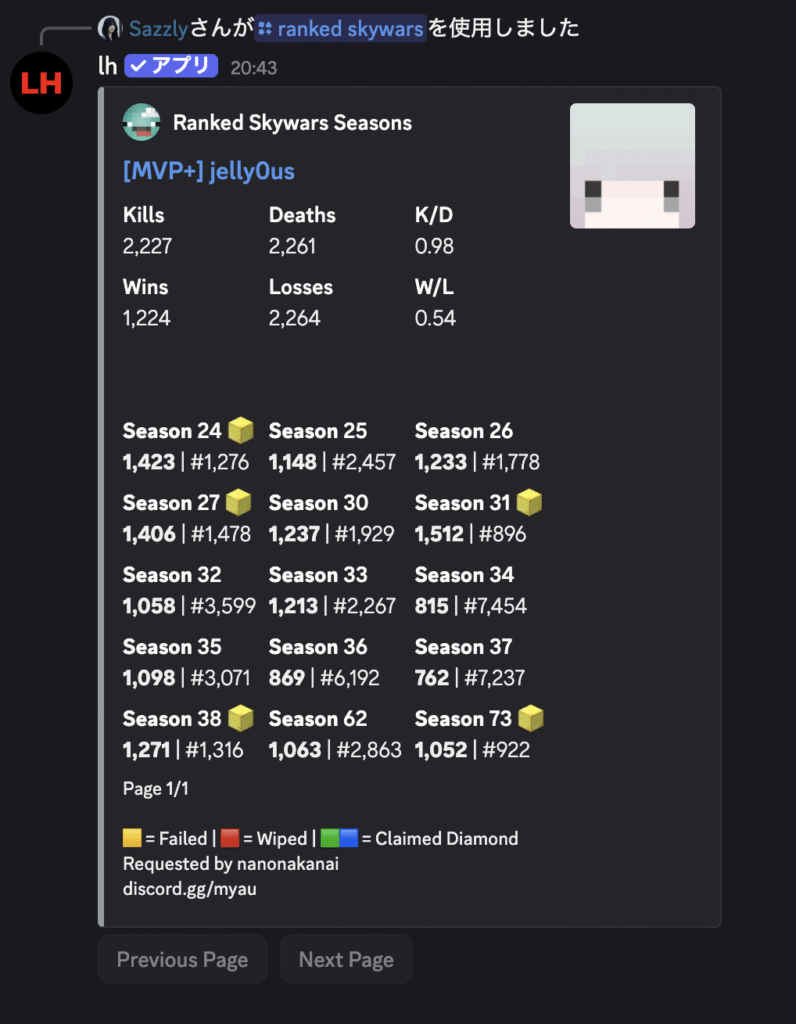Click the gold block beside Season 31
The image size is (796, 1024).
(529, 503)
